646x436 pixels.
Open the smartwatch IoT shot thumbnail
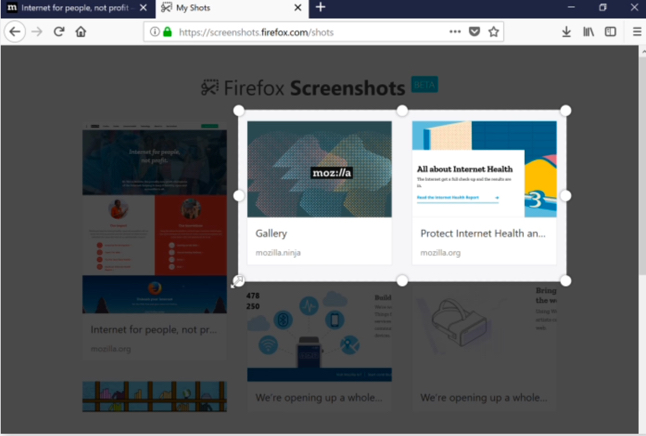point(319,334)
